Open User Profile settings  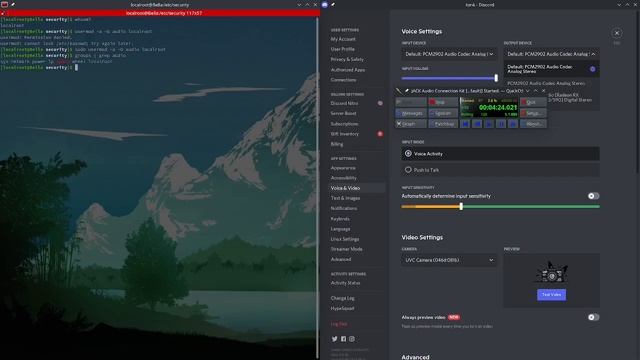click(342, 49)
